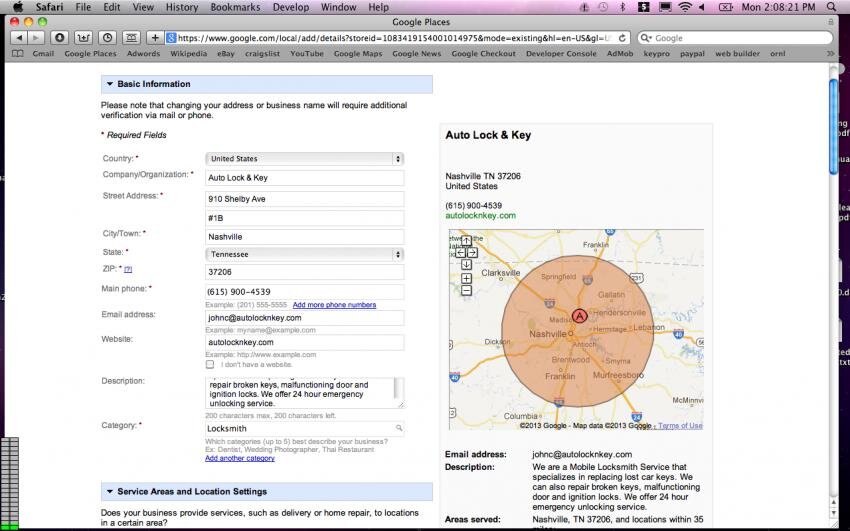Pan the map left with the arrow
Image resolution: width=850 pixels, height=531 pixels.
pyautogui.click(x=460, y=252)
